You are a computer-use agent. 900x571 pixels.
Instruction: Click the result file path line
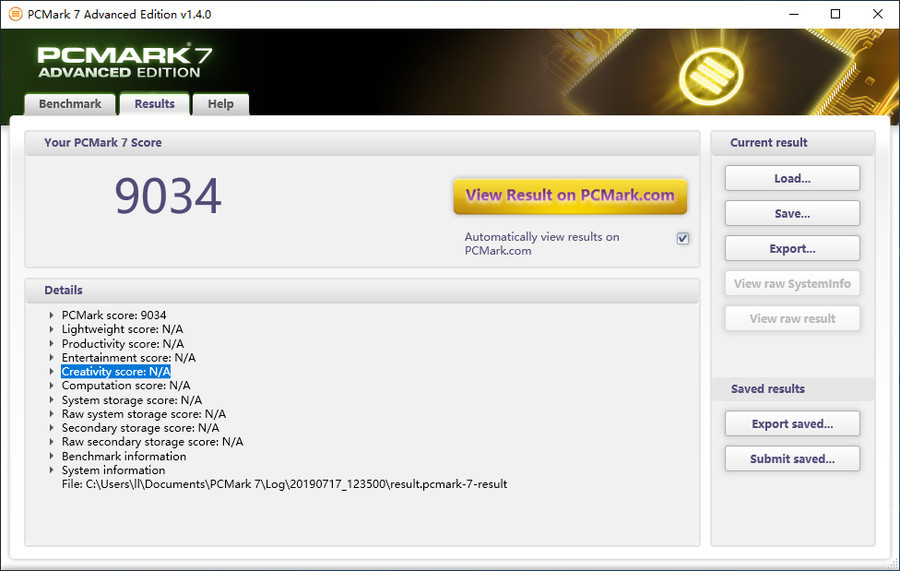[x=285, y=484]
